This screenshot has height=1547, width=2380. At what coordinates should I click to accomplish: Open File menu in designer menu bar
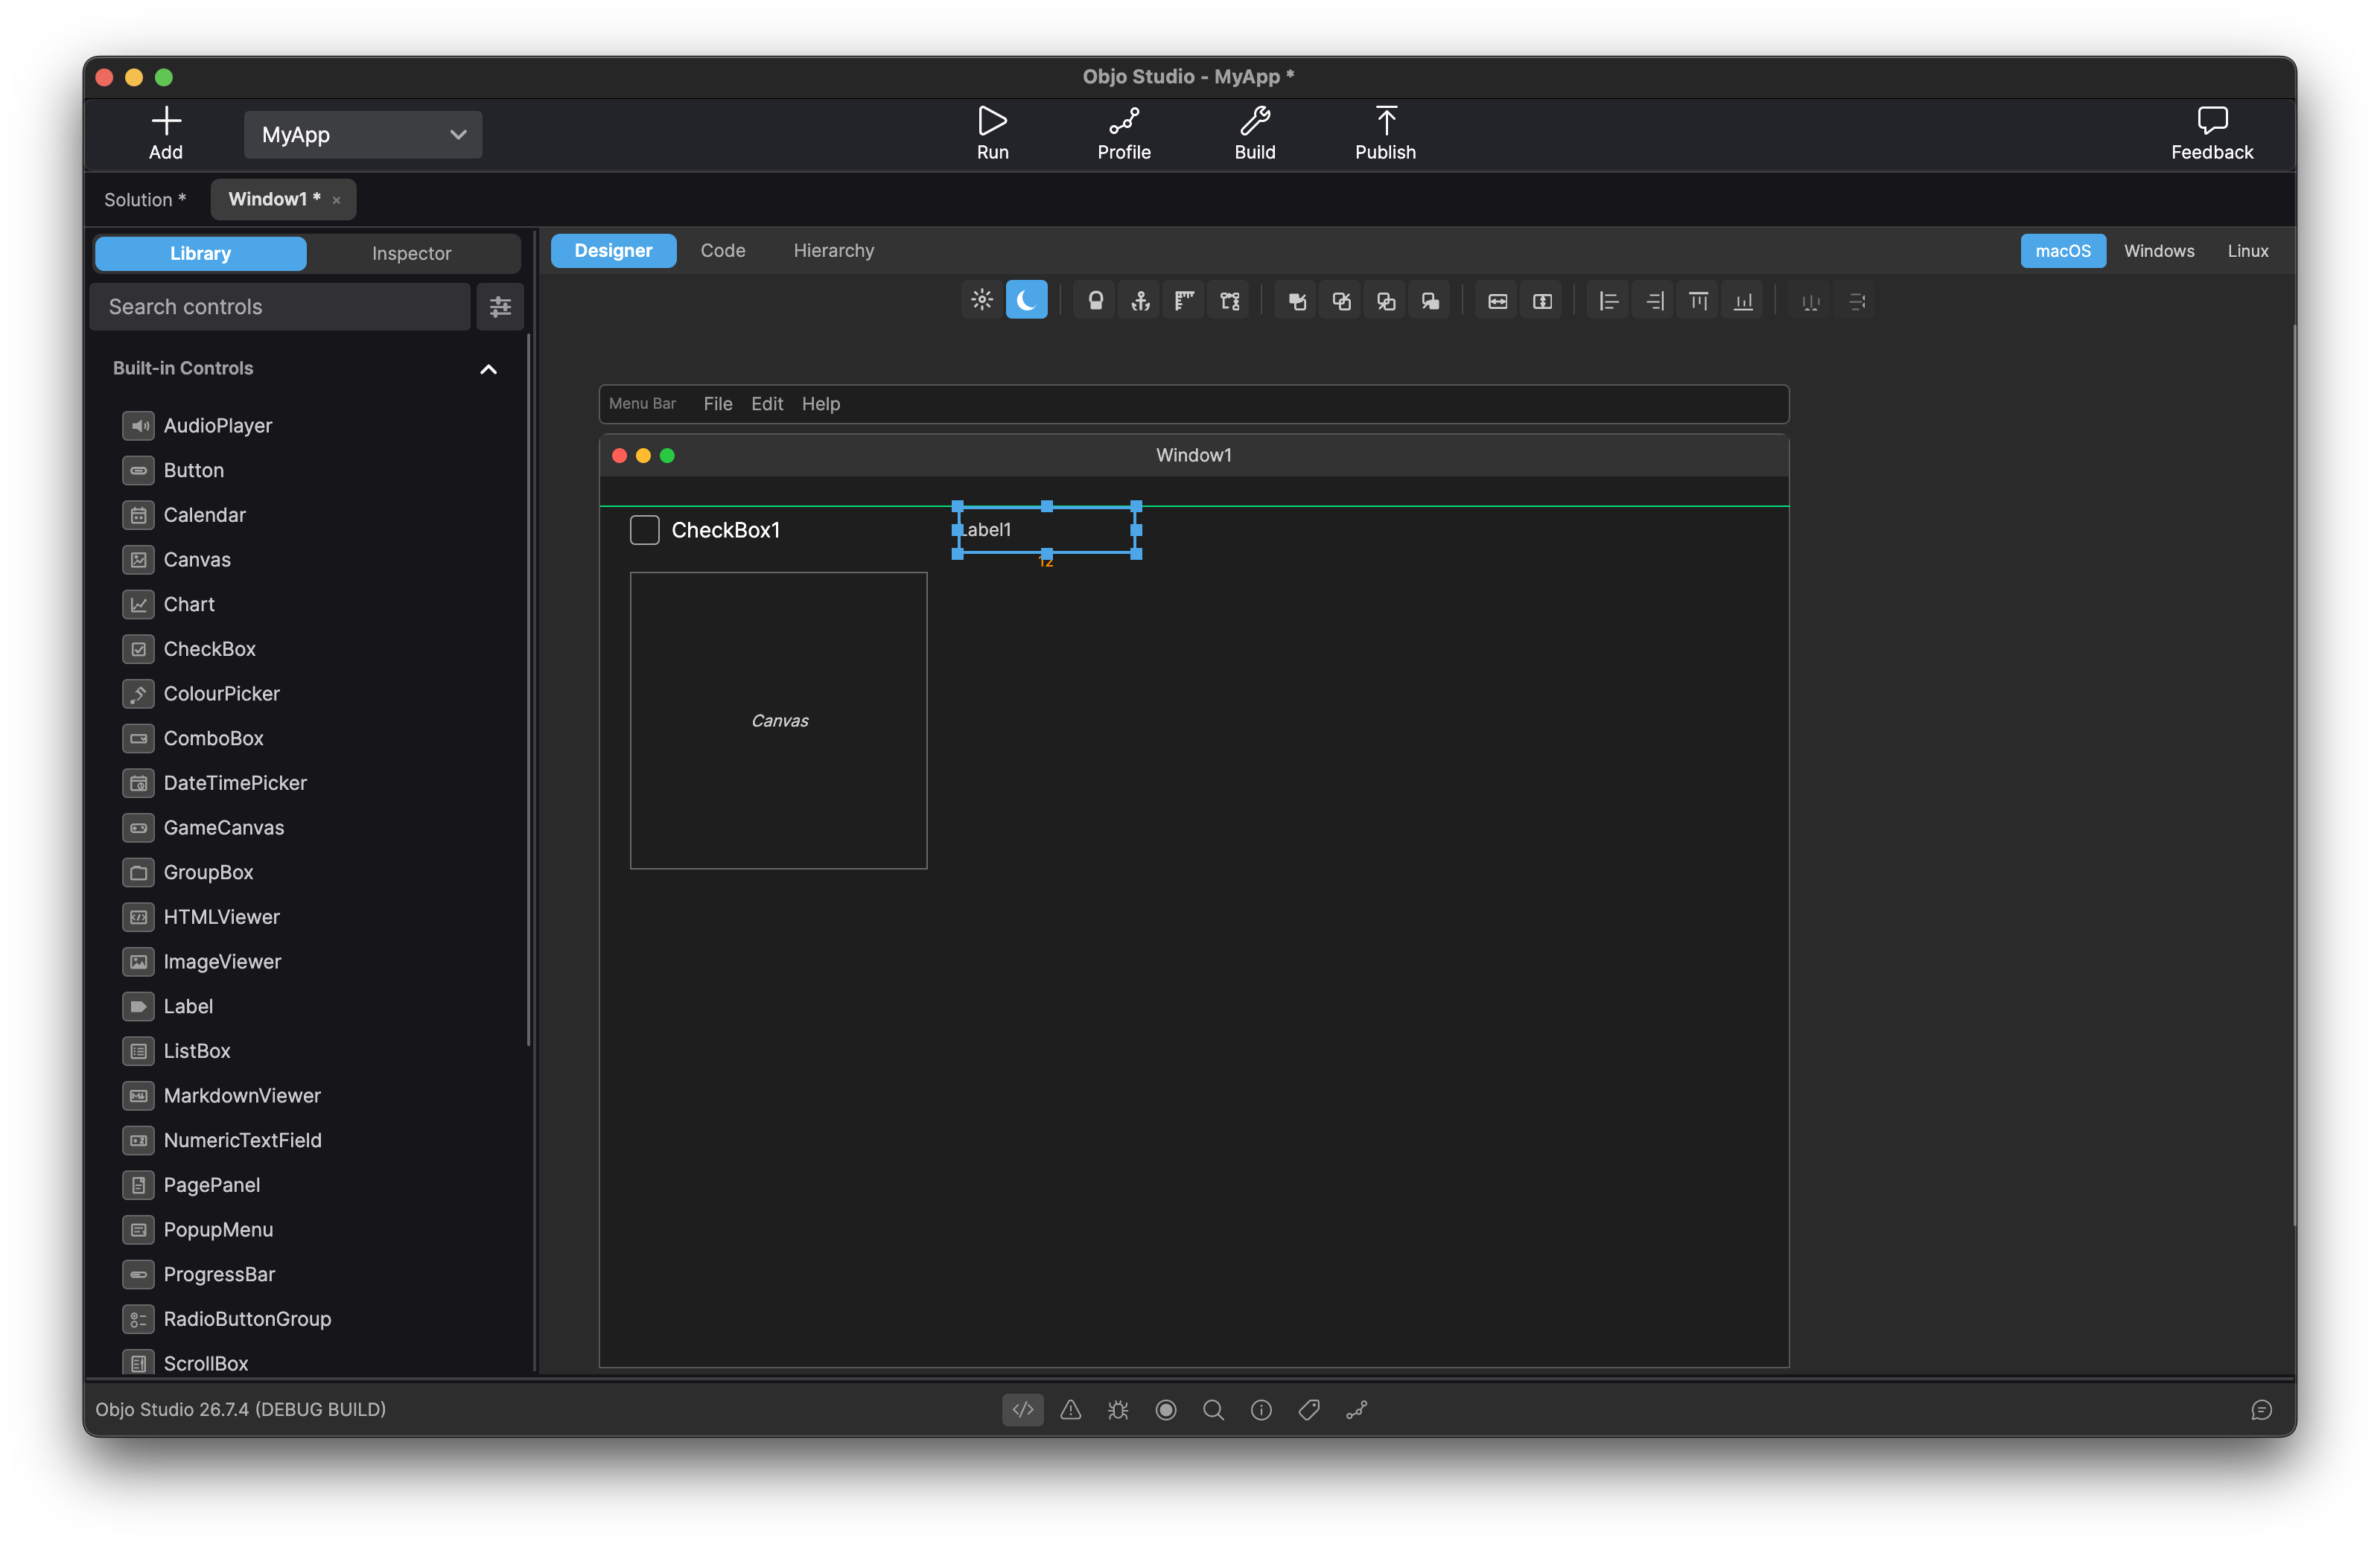(718, 404)
